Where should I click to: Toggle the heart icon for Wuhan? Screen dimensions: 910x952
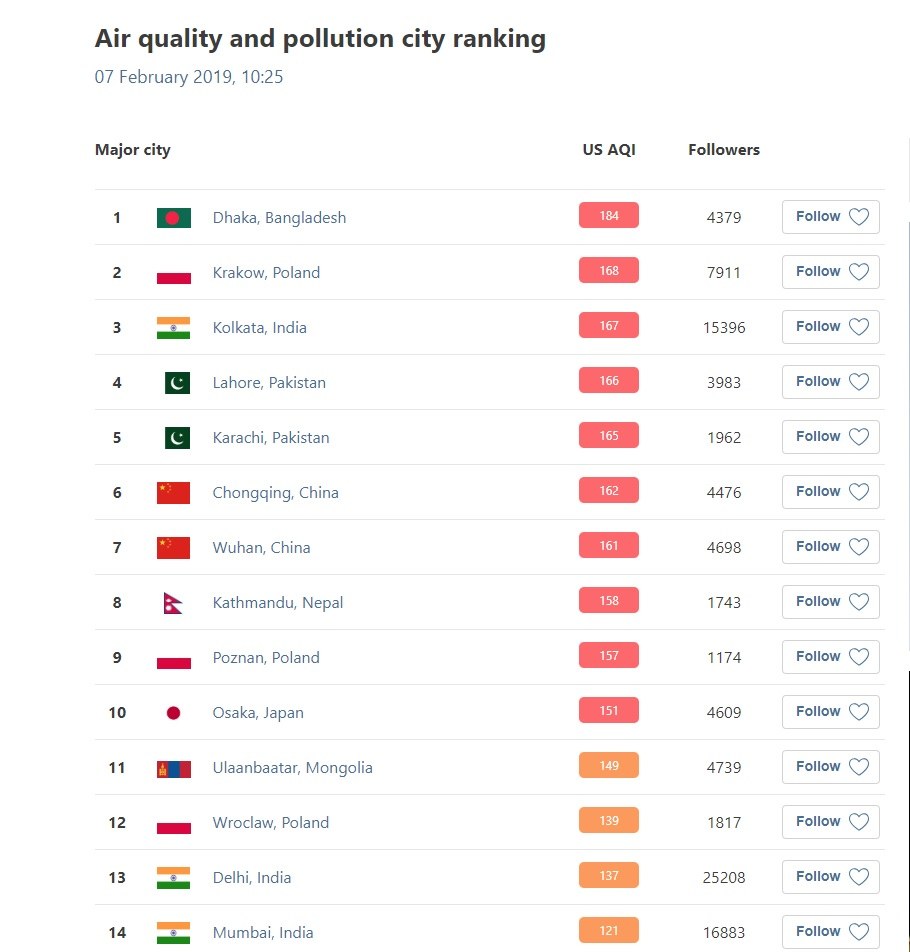tap(859, 547)
